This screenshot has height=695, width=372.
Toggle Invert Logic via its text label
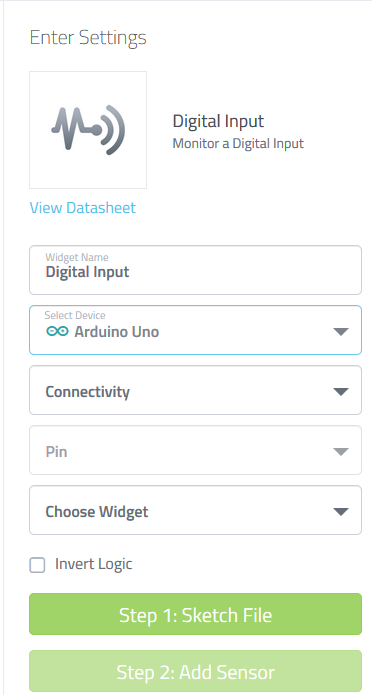click(x=94, y=564)
